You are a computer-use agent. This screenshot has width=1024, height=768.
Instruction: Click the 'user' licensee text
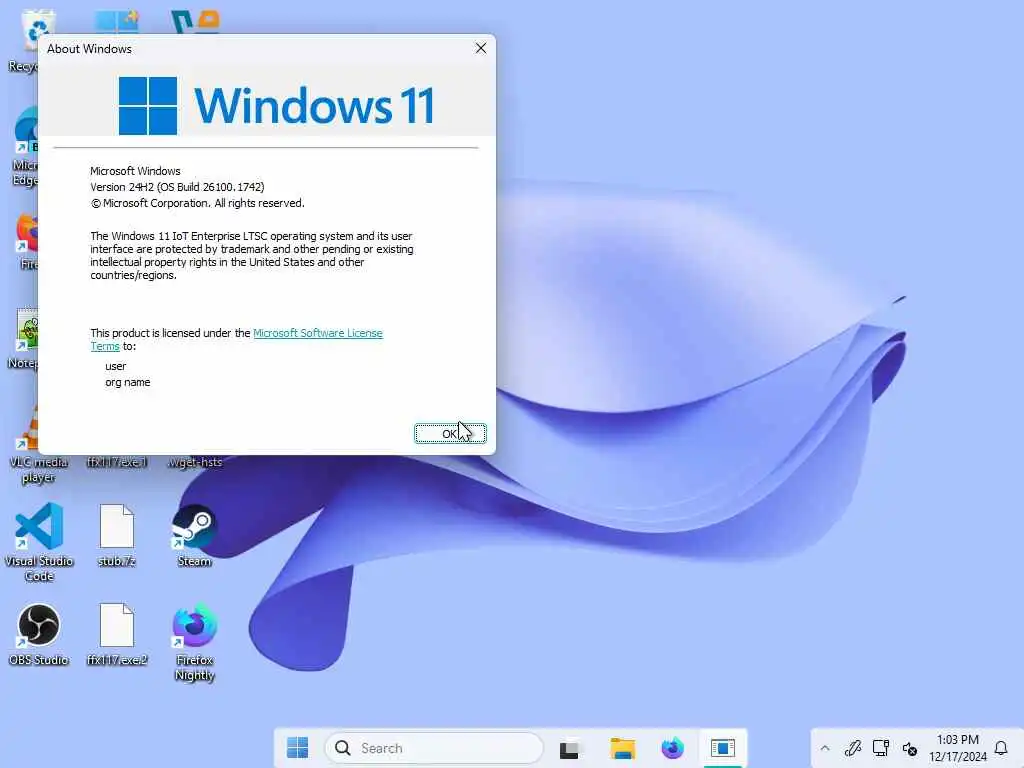coord(116,366)
